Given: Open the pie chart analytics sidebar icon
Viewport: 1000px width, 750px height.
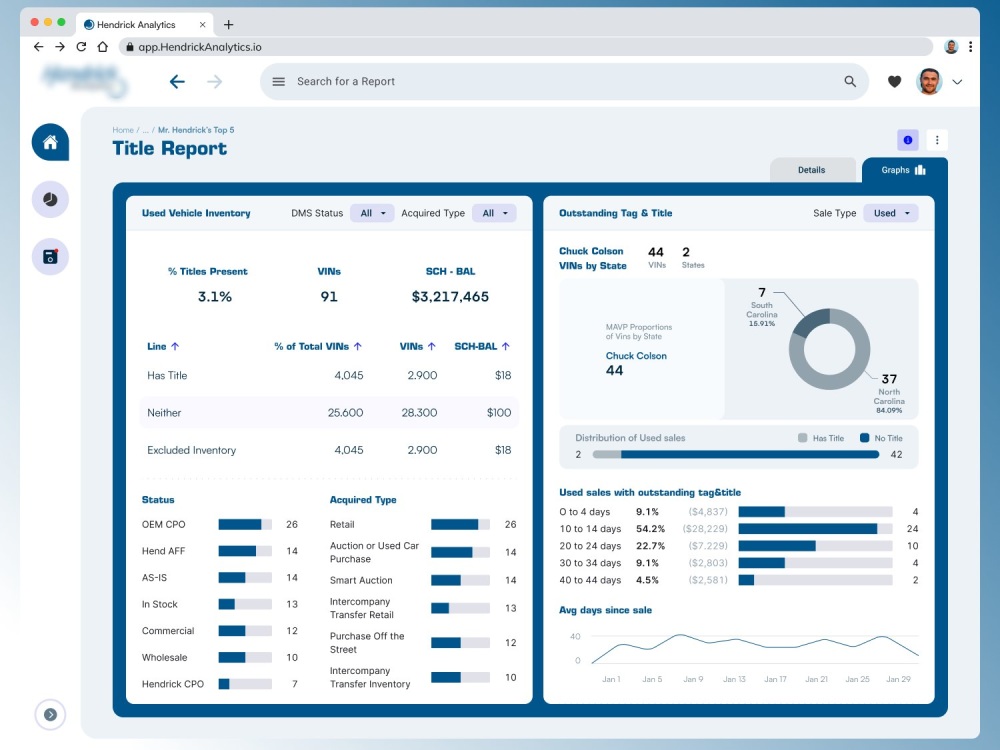Looking at the screenshot, I should [50, 200].
